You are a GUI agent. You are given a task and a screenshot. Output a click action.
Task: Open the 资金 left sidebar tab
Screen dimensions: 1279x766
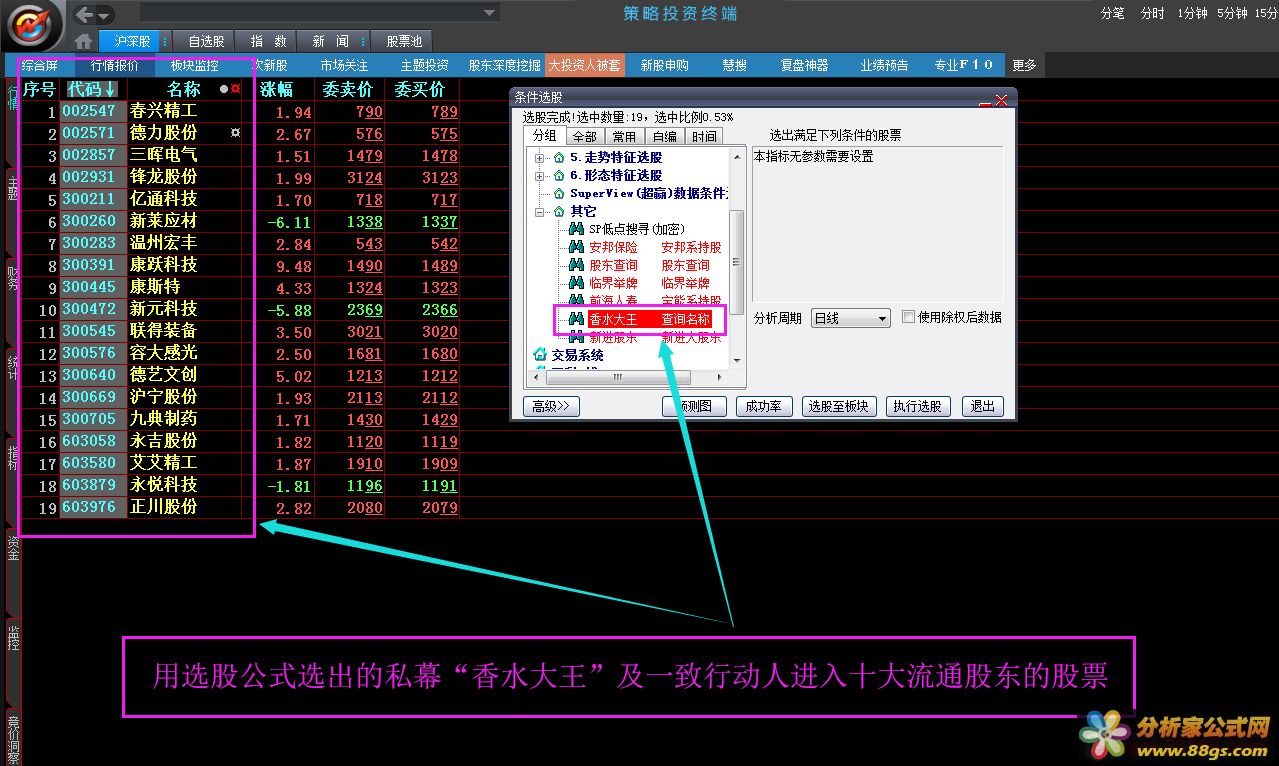(x=13, y=547)
